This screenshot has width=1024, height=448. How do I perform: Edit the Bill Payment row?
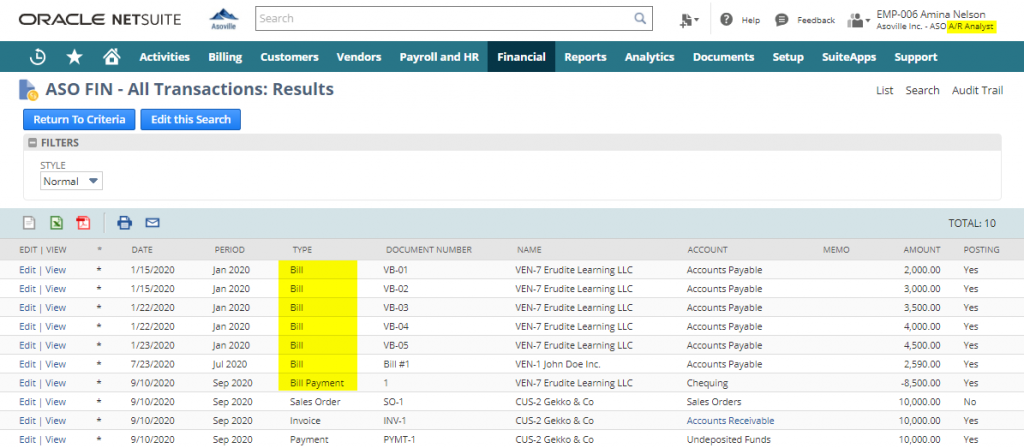[27, 383]
